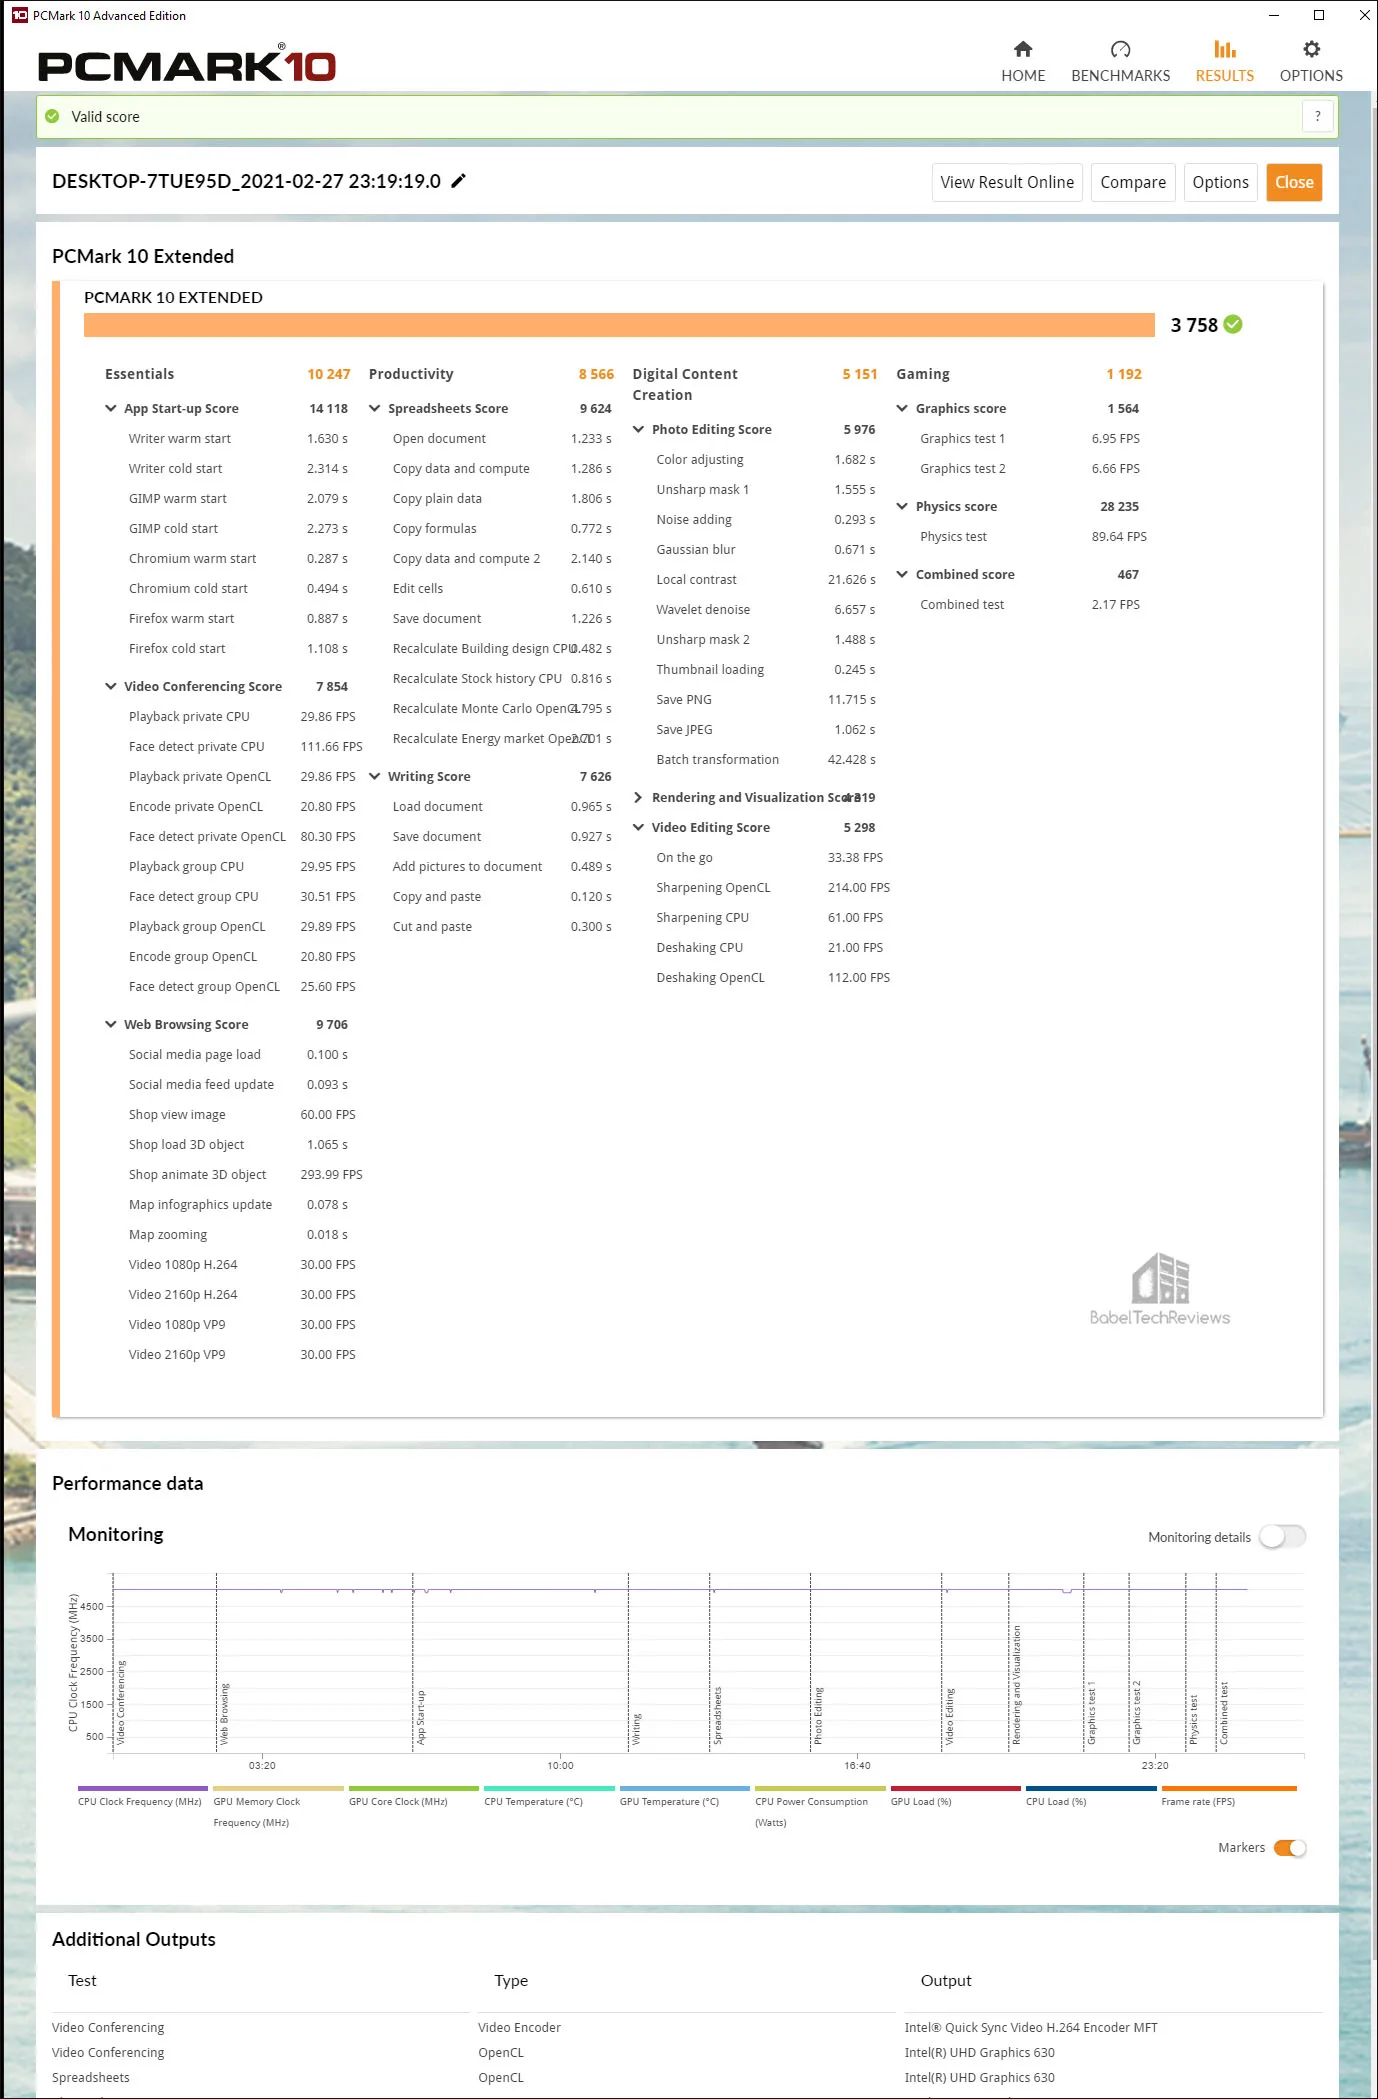
Task: Click View Result Online button
Action: (1007, 182)
